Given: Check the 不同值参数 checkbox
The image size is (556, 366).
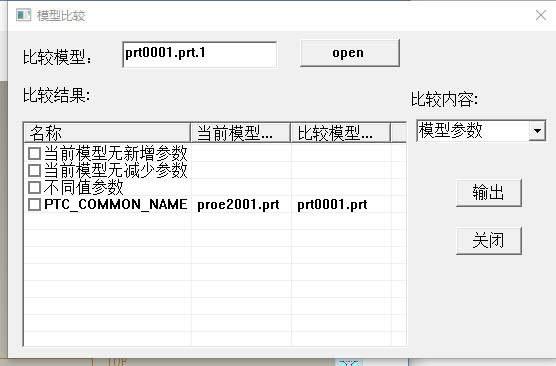Looking at the screenshot, I should point(34,188).
